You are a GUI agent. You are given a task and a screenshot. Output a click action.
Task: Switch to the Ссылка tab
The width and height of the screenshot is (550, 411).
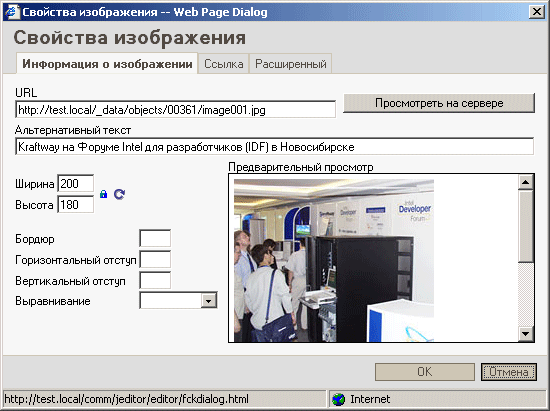click(x=223, y=64)
